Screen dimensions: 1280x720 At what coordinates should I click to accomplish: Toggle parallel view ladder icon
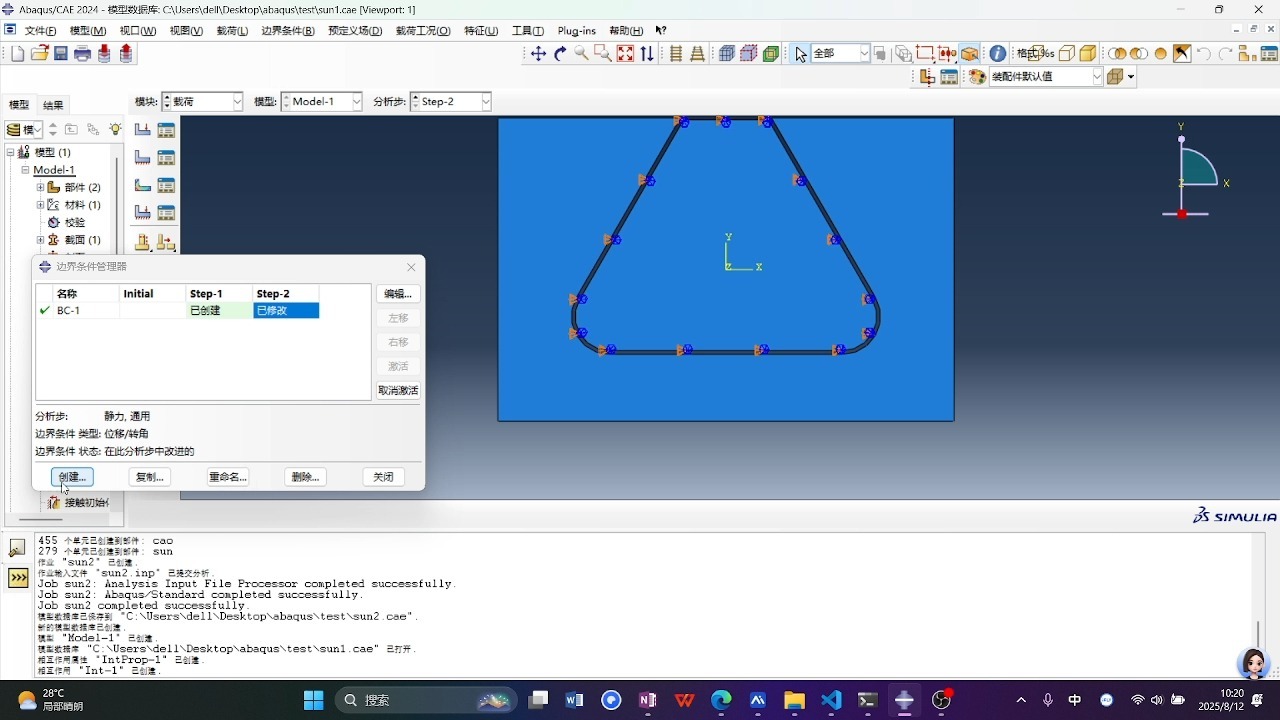676,54
